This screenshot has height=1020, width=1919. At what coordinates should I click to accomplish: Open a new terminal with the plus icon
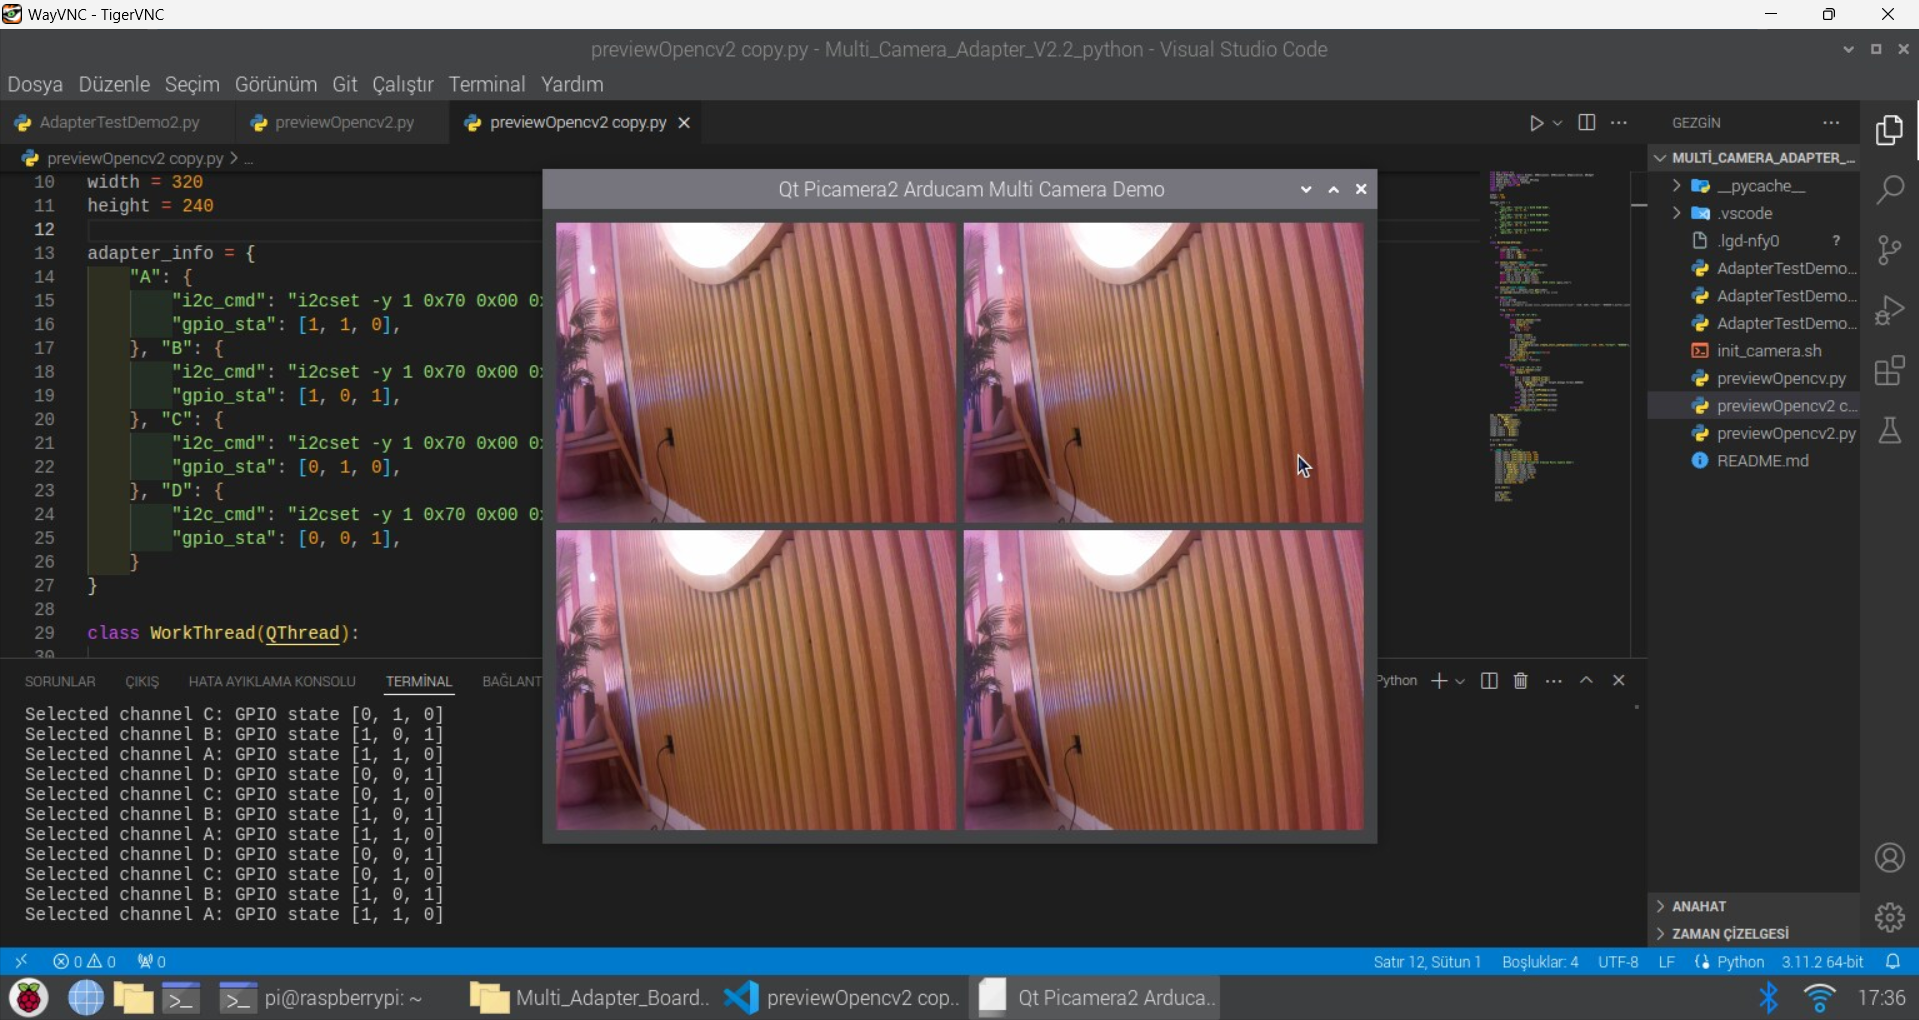tap(1440, 681)
